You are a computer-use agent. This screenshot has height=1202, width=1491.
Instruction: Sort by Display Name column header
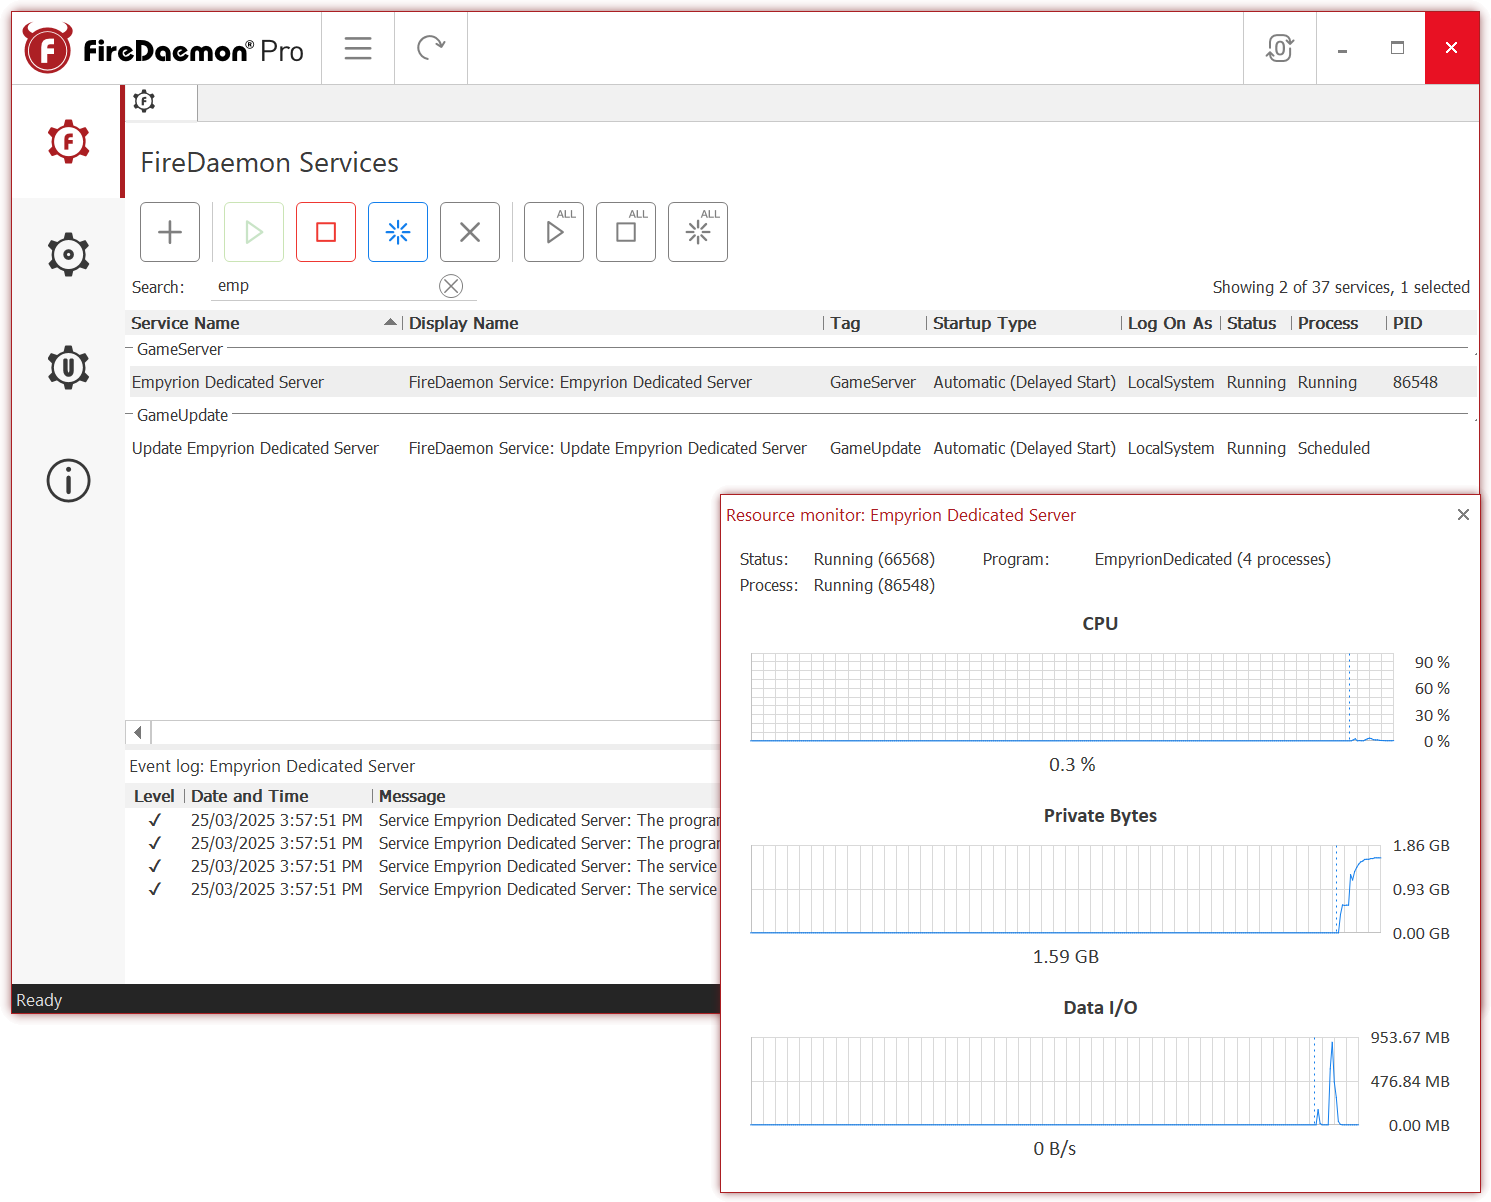pos(612,323)
